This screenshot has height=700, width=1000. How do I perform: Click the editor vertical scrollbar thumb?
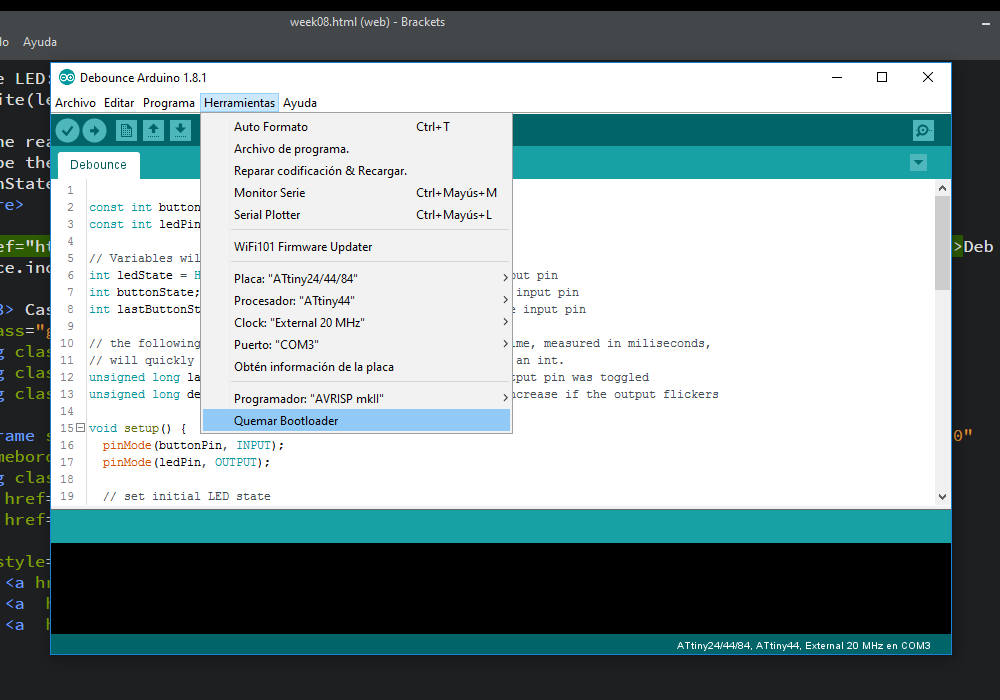click(x=942, y=243)
